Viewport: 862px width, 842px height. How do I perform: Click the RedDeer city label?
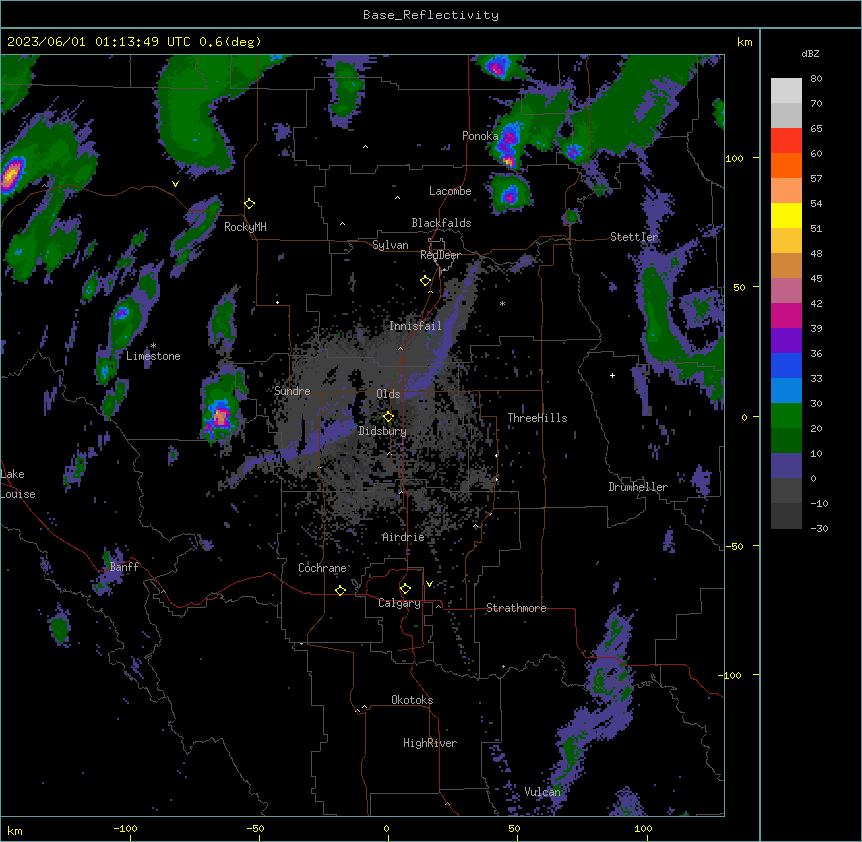pyautogui.click(x=440, y=255)
